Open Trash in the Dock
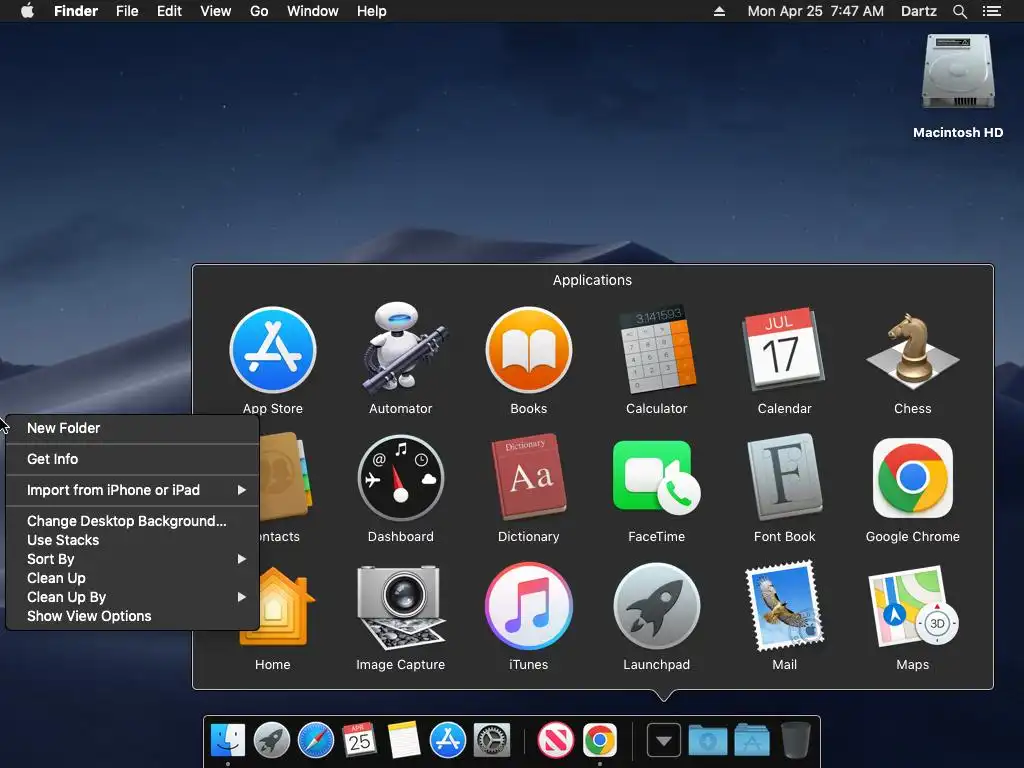1024x768 pixels. (x=795, y=741)
